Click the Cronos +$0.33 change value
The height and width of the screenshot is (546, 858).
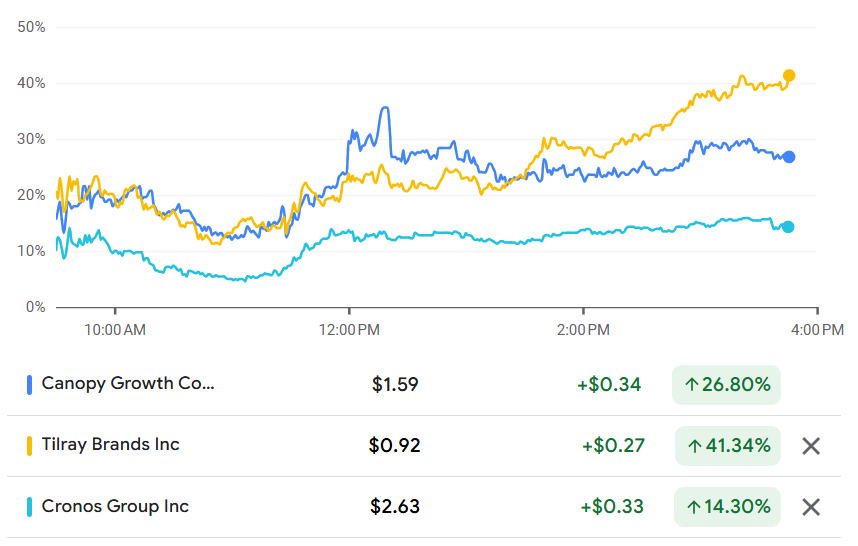click(x=611, y=507)
